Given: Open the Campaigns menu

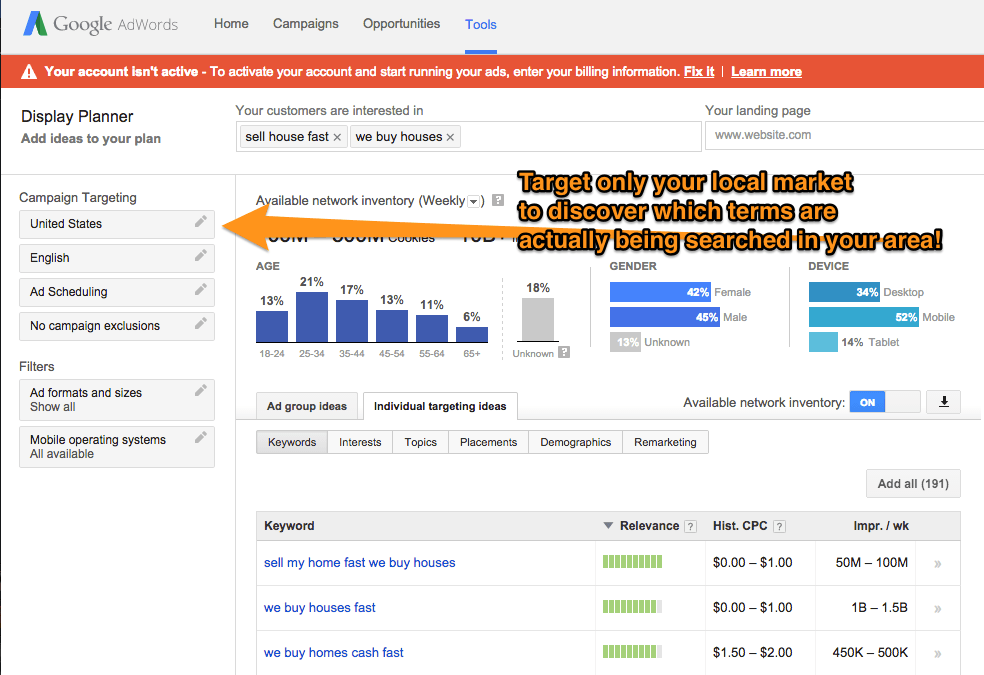Looking at the screenshot, I should coord(306,23).
